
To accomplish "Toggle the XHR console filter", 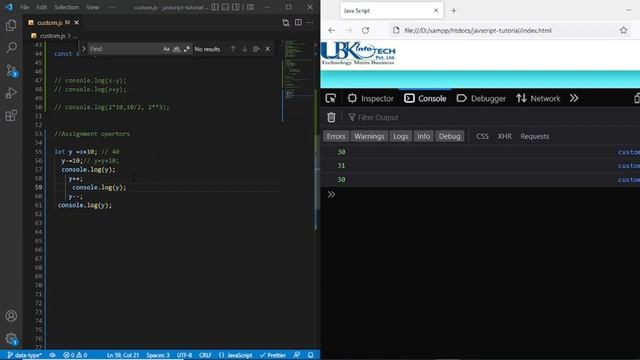I will pyautogui.click(x=504, y=136).
